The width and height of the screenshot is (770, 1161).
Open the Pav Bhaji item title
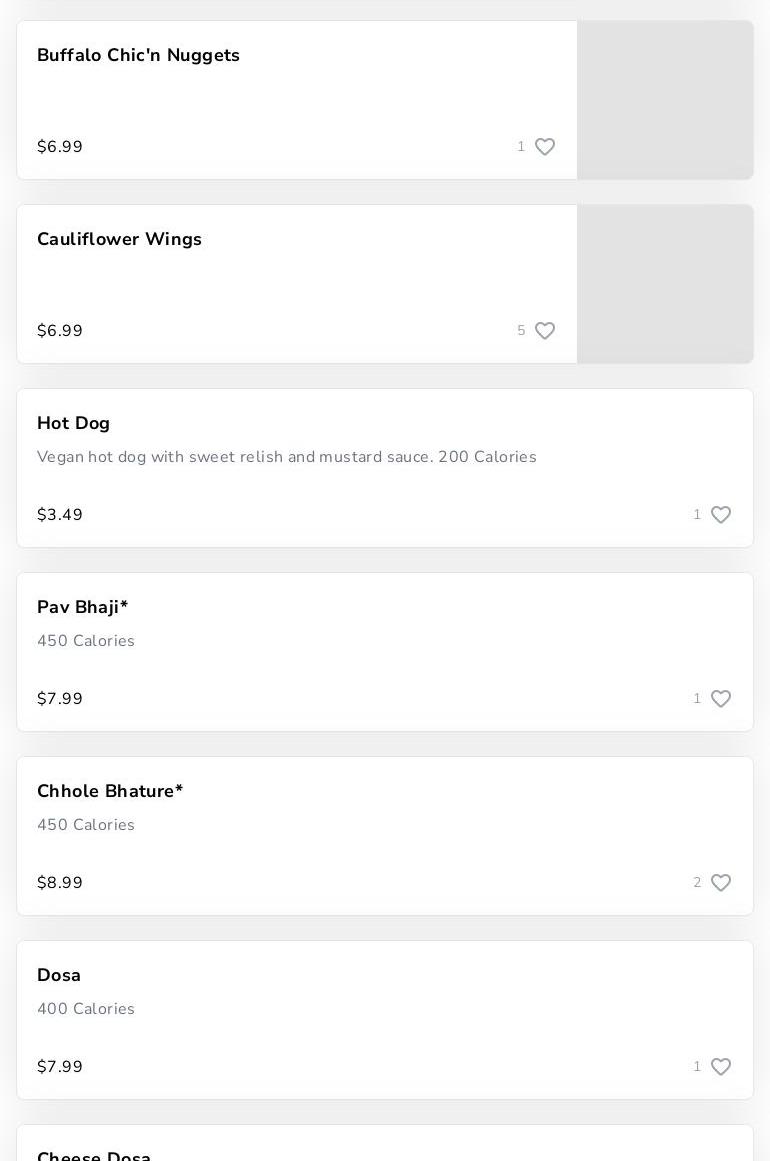pyautogui.click(x=82, y=608)
